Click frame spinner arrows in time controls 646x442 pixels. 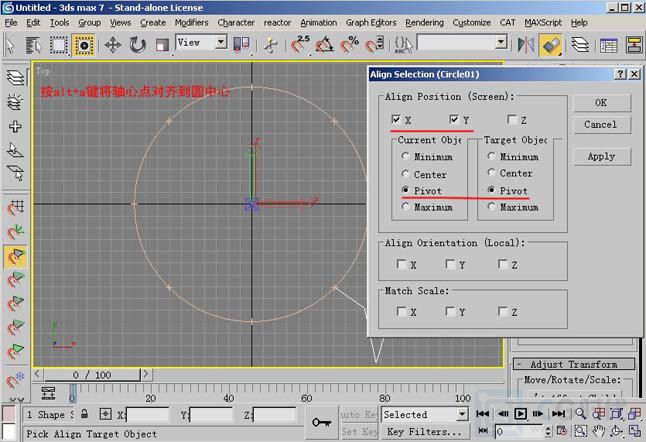pos(548,431)
